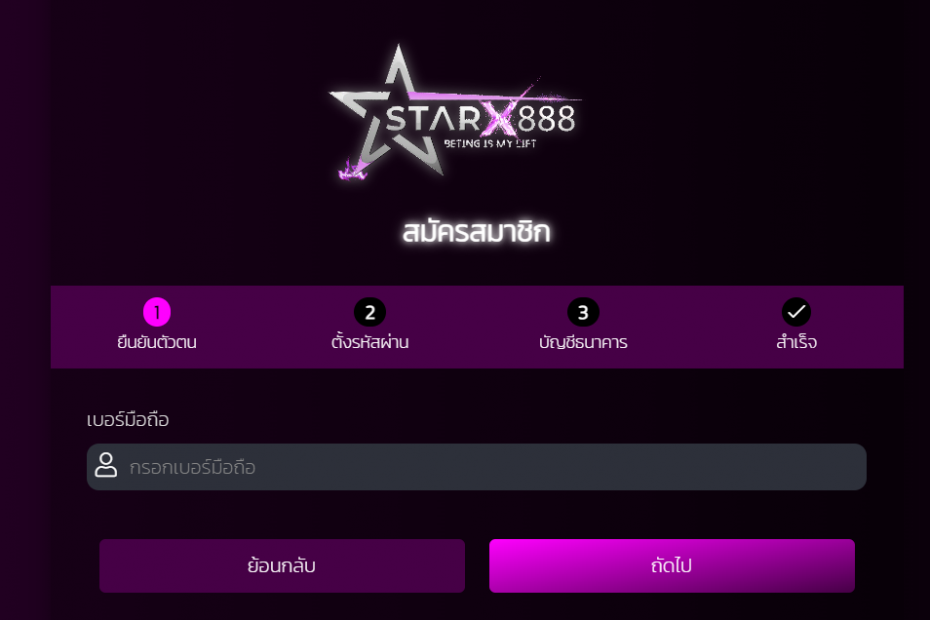Image resolution: width=930 pixels, height=620 pixels.
Task: Open the ยืนยันตัวตน step label
Action: click(x=157, y=342)
